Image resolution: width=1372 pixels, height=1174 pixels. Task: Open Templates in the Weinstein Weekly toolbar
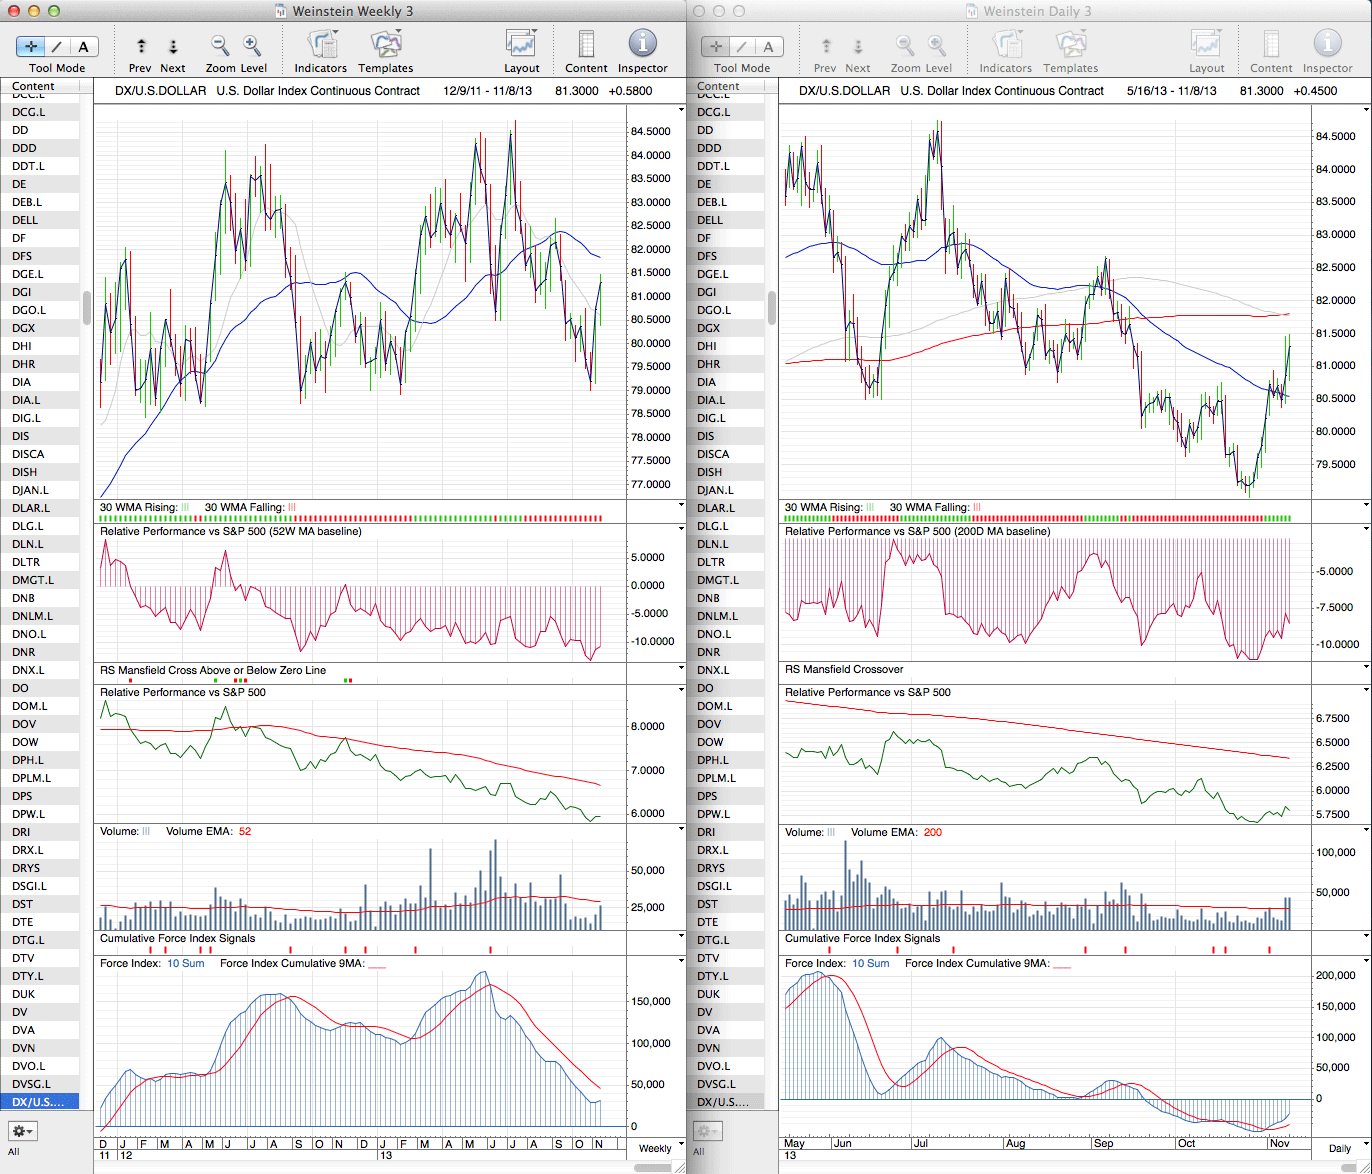coord(385,45)
